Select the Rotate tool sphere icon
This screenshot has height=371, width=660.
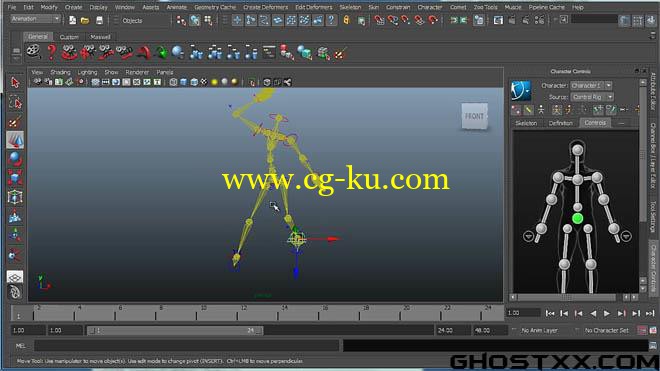(x=15, y=159)
